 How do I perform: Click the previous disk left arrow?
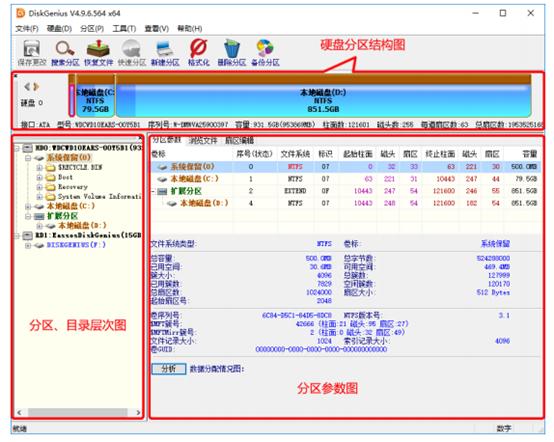(x=27, y=86)
